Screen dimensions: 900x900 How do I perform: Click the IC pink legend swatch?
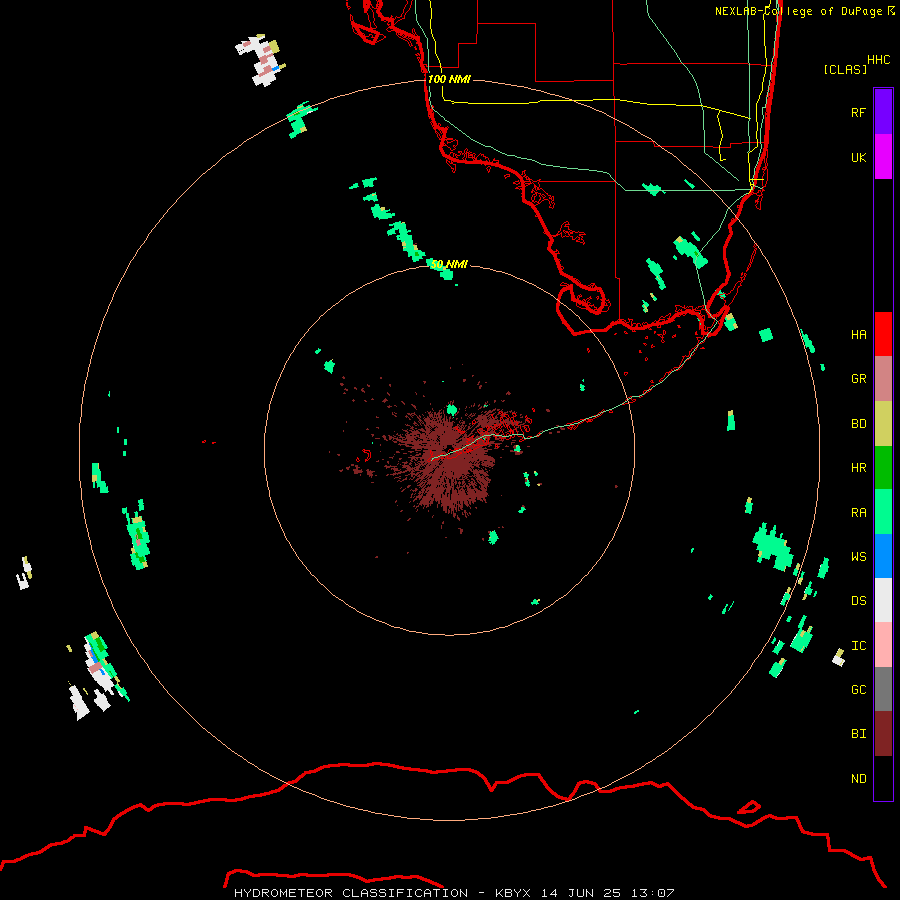click(x=883, y=645)
